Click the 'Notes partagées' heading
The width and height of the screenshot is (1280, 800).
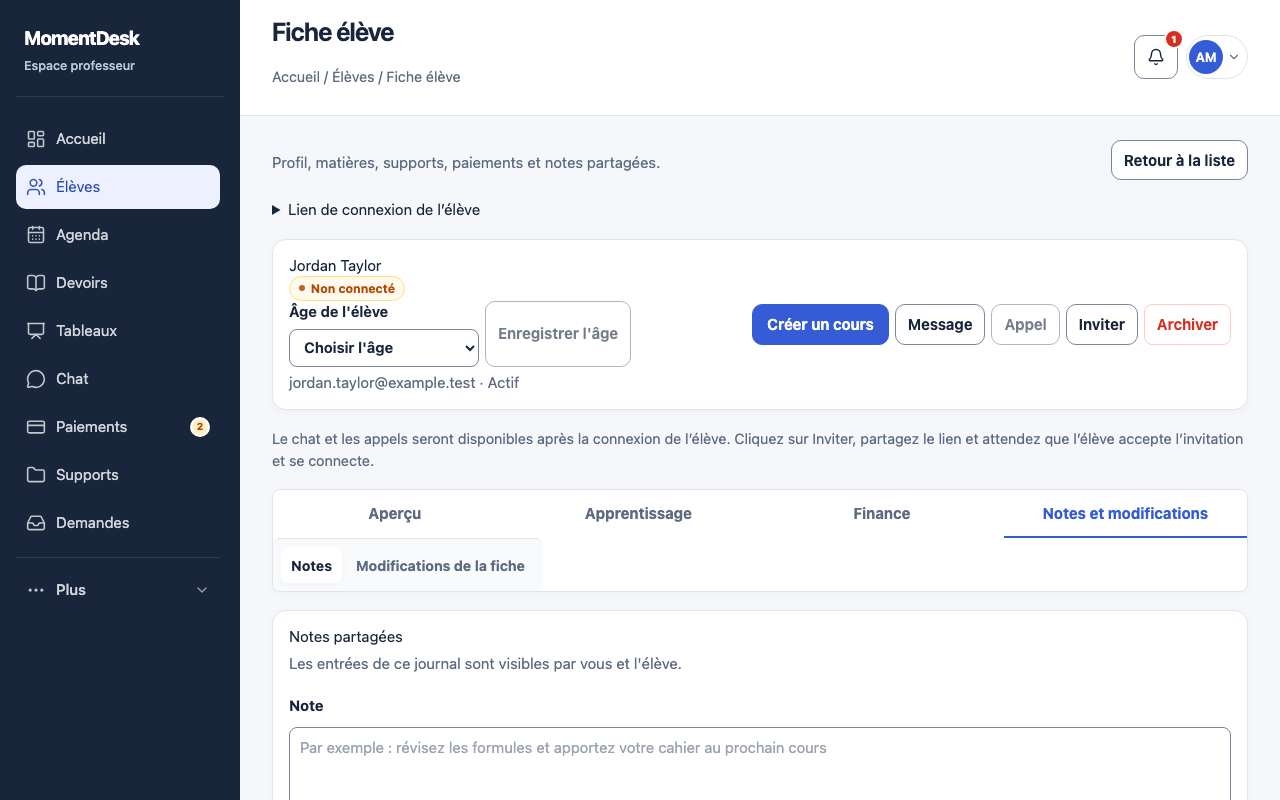point(346,637)
